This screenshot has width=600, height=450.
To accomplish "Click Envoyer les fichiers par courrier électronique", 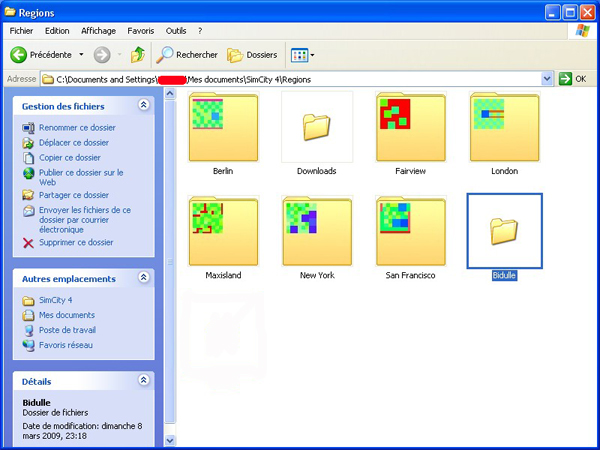I will (x=85, y=220).
